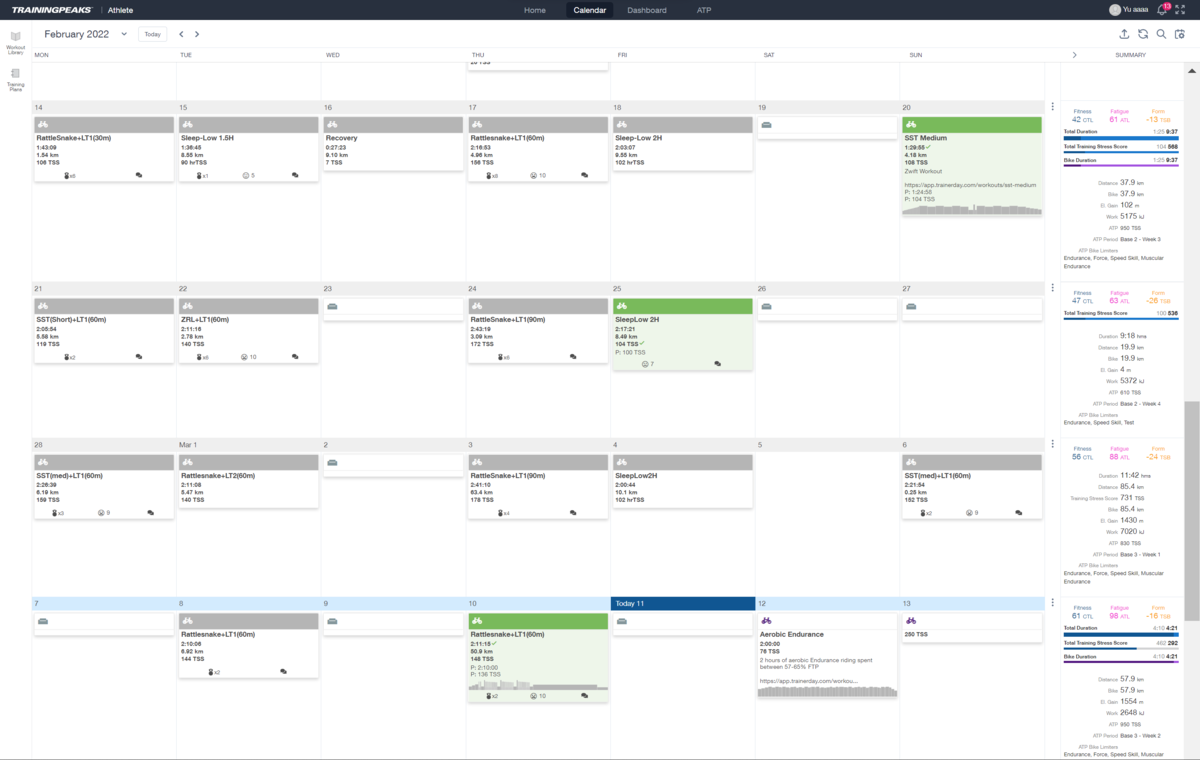
Task: Click the Yu aaaa profile avatar
Action: click(1115, 10)
